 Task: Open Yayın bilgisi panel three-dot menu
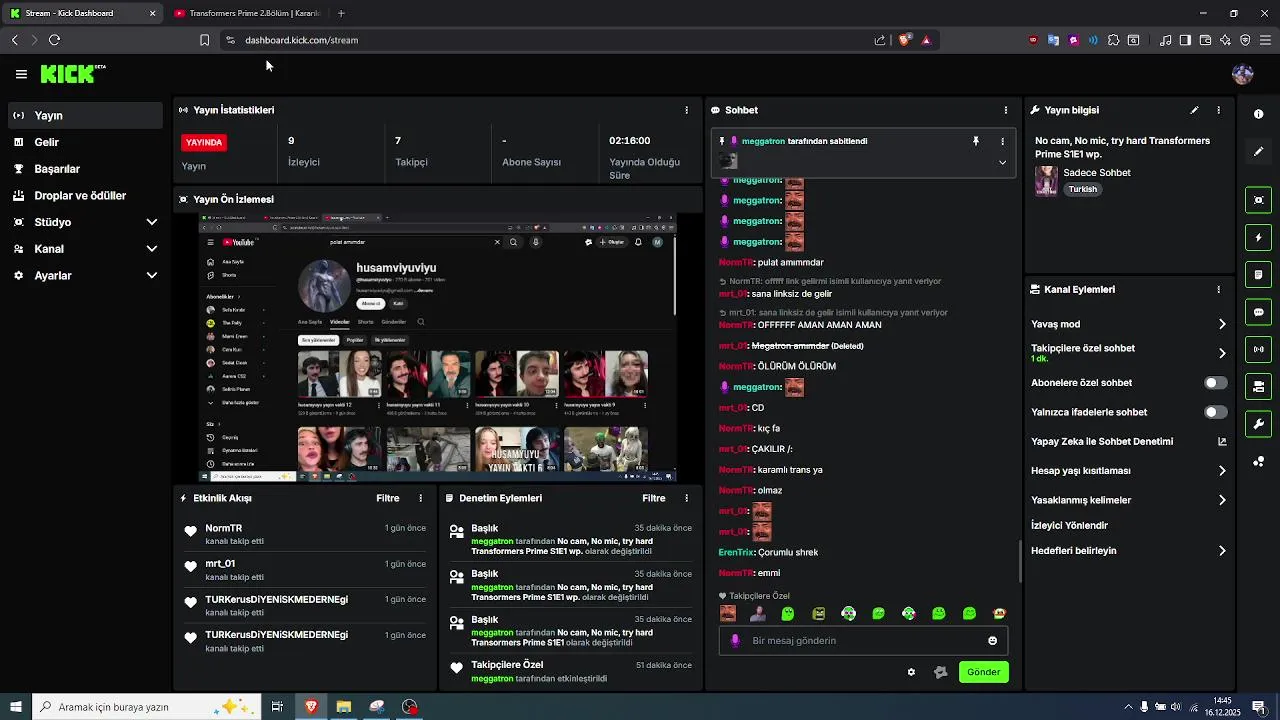pos(1218,110)
